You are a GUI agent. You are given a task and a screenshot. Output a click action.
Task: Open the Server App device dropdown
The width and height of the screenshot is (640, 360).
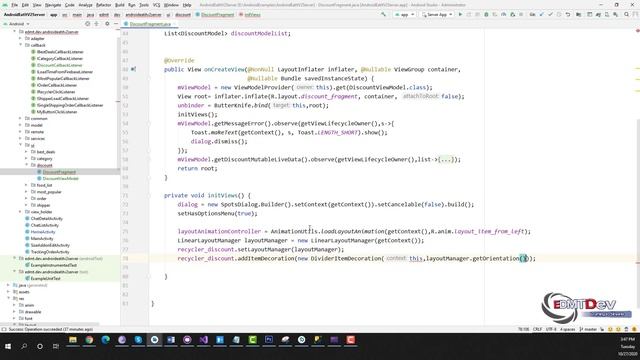tap(437, 15)
